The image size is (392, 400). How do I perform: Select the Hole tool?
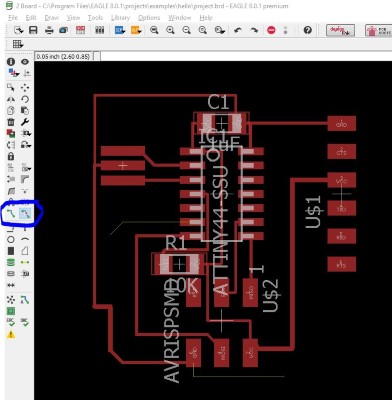(x=11, y=274)
